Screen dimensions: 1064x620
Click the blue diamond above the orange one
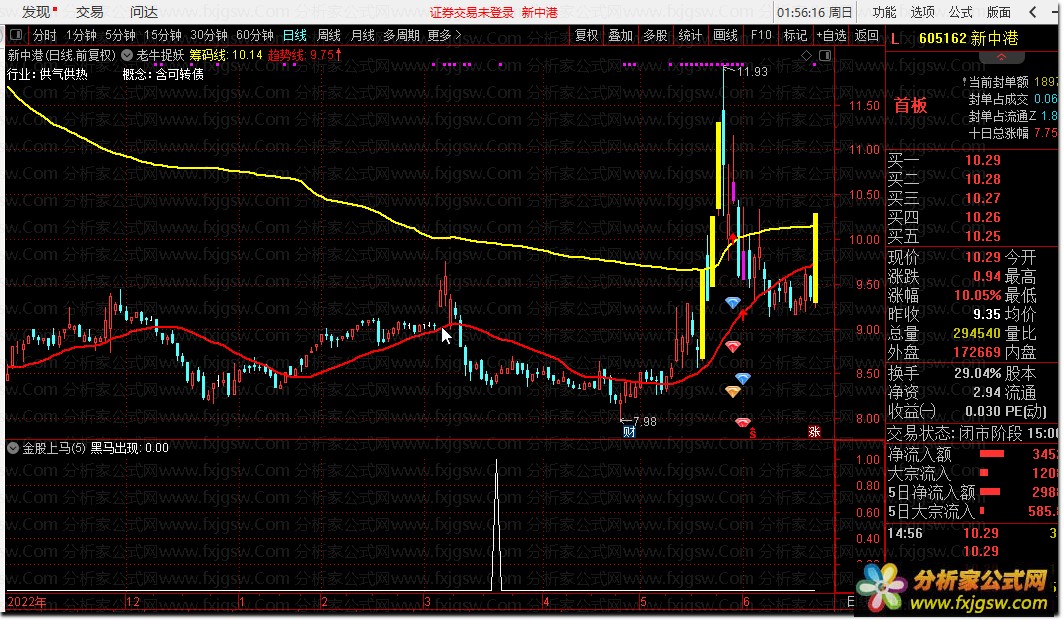(743, 379)
